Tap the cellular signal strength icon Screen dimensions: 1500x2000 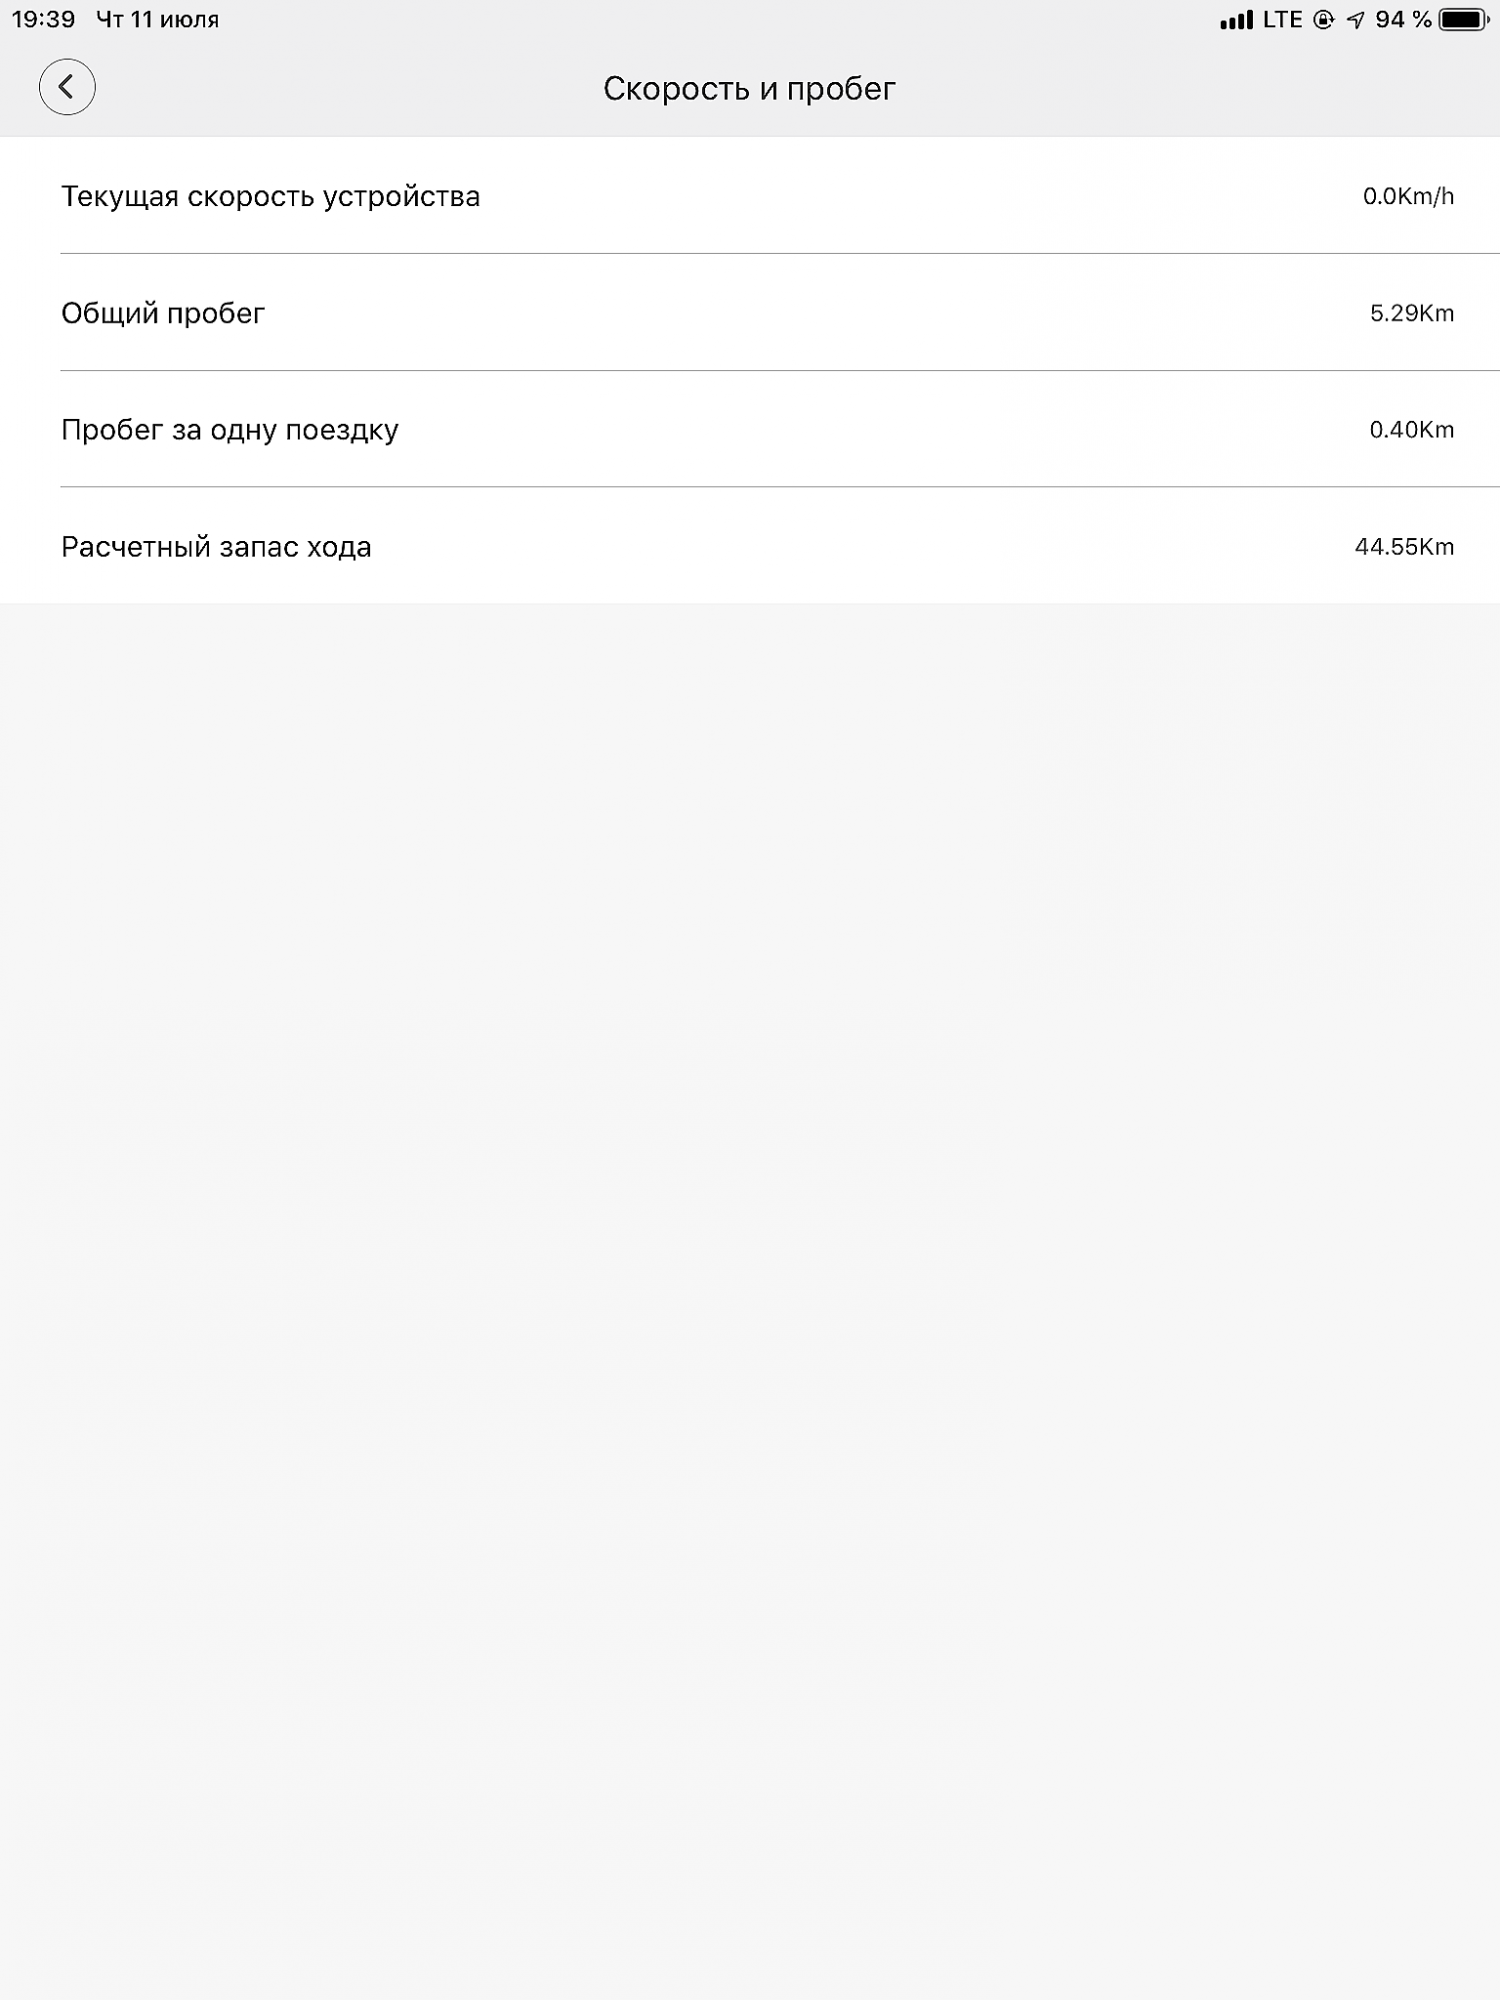(1236, 20)
